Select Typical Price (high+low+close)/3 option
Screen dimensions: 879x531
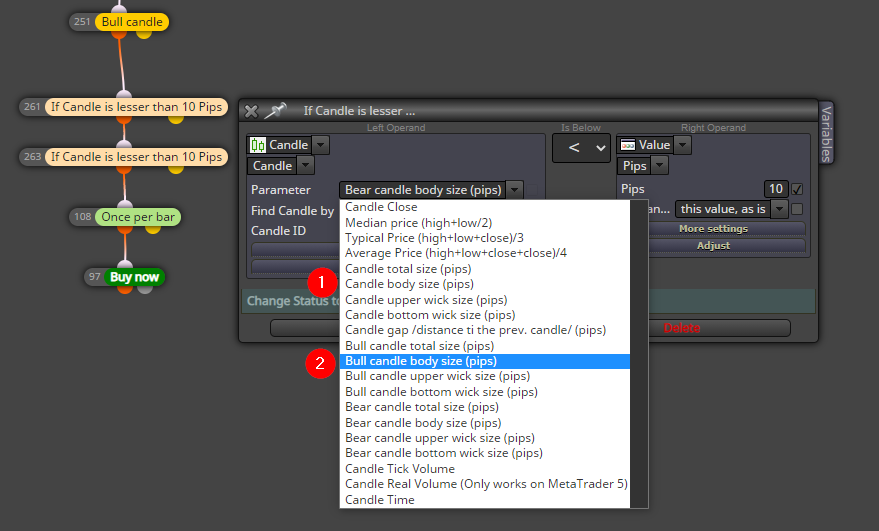[484, 238]
